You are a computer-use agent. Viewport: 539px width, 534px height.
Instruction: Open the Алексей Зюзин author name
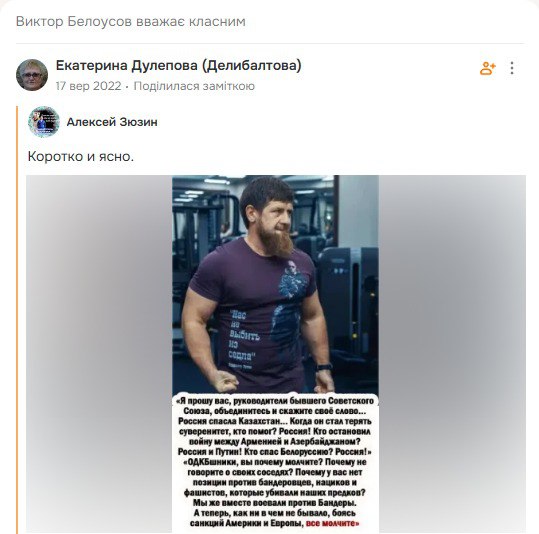point(112,122)
